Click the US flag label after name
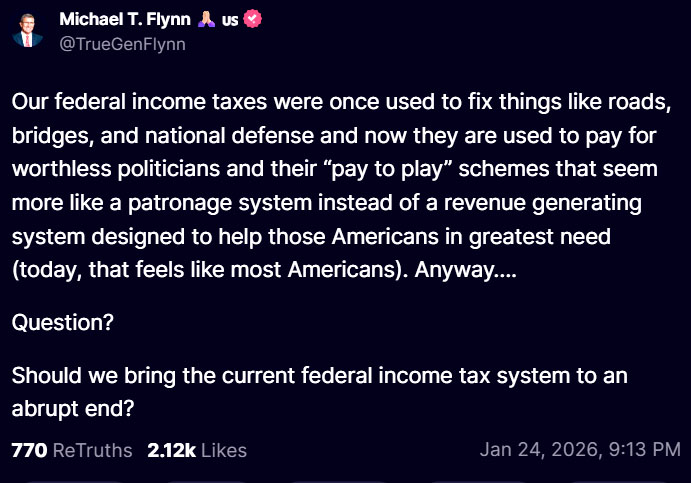This screenshot has height=483, width=691. [x=230, y=20]
